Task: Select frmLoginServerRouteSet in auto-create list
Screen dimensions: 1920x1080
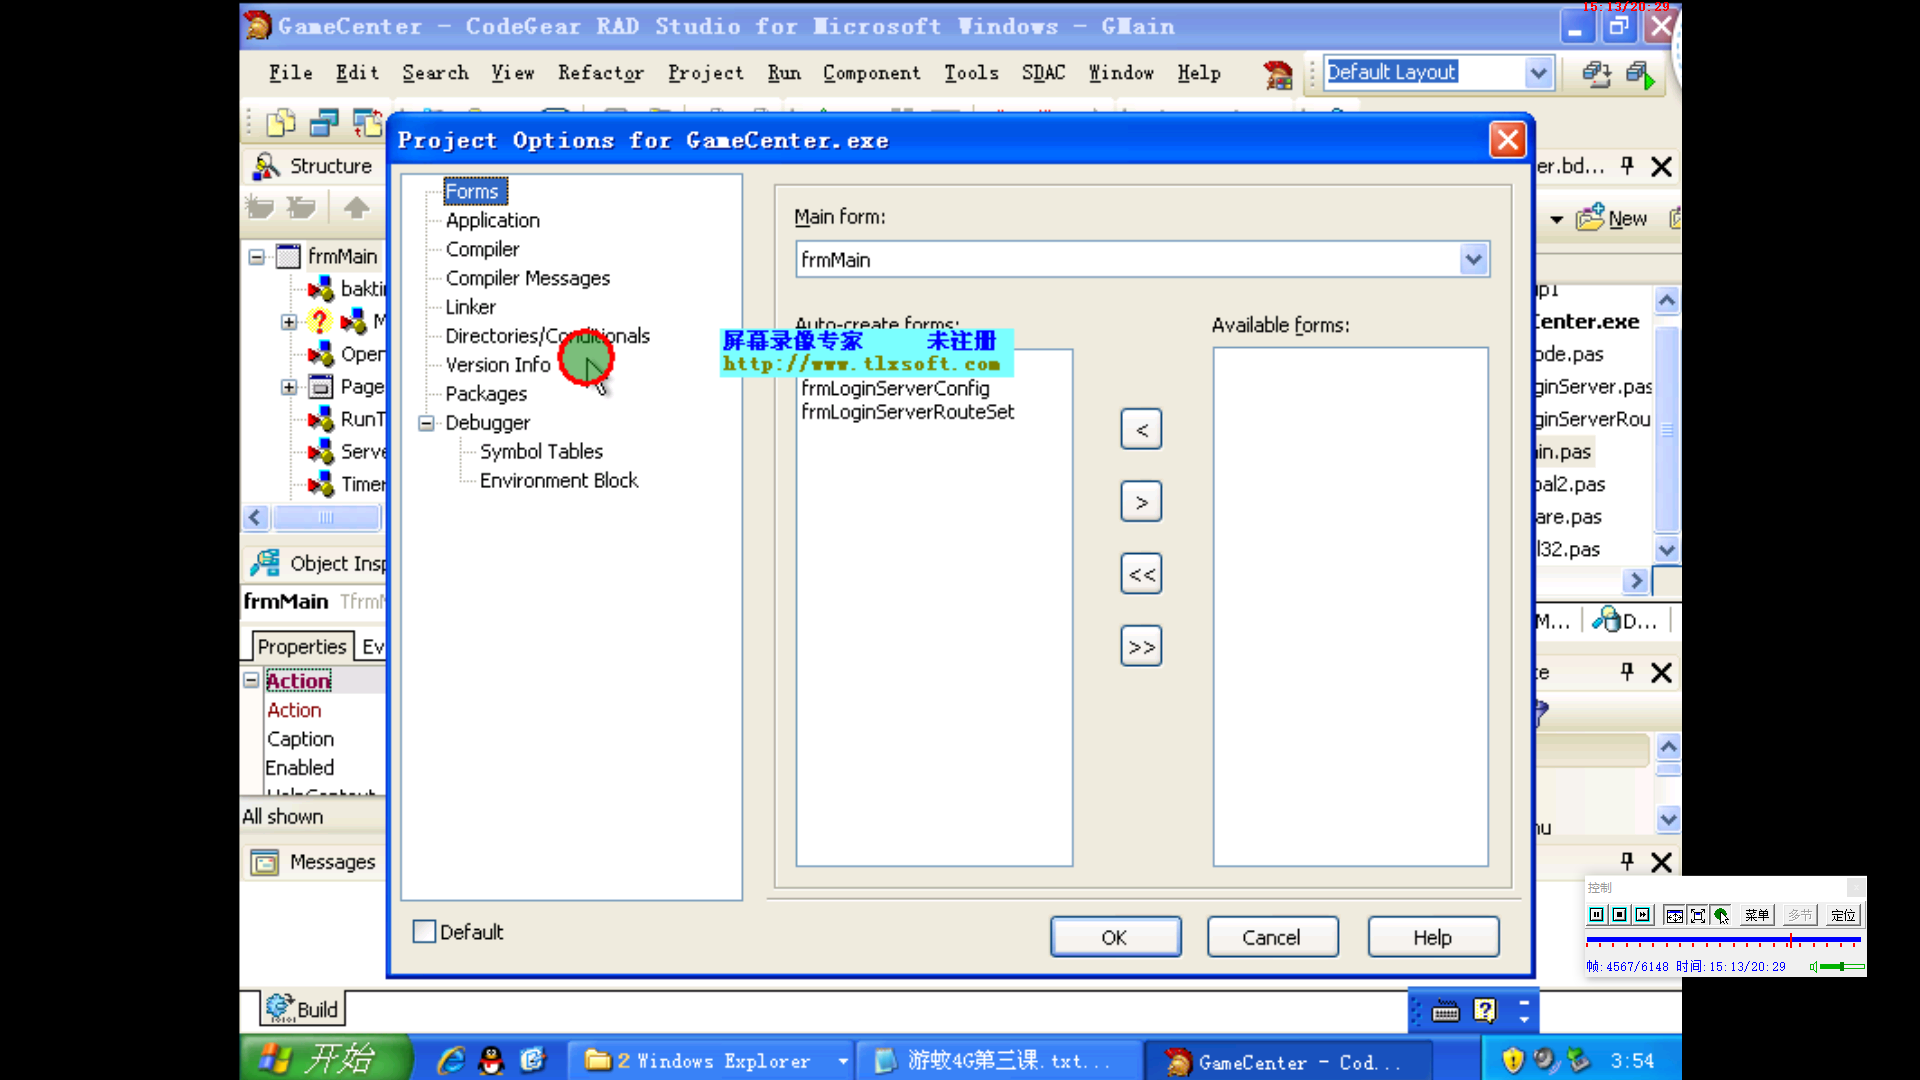Action: click(907, 412)
